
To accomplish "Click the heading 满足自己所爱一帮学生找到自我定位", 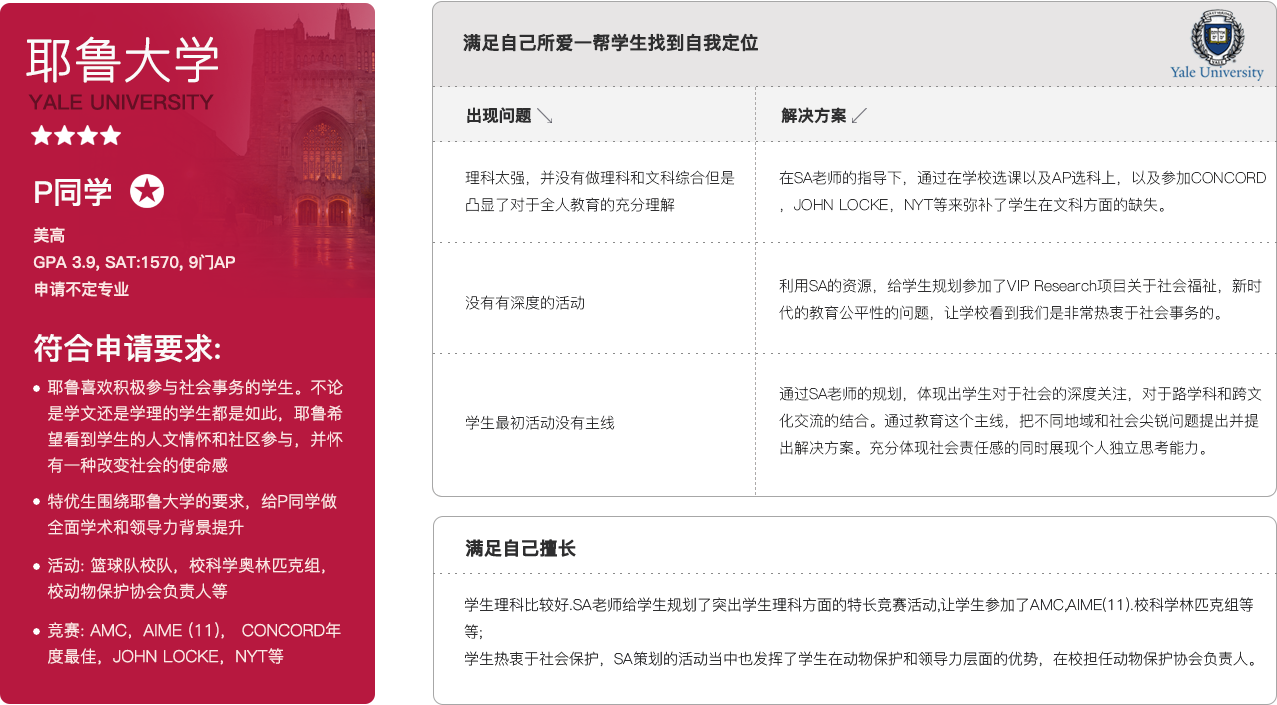I will tap(611, 43).
